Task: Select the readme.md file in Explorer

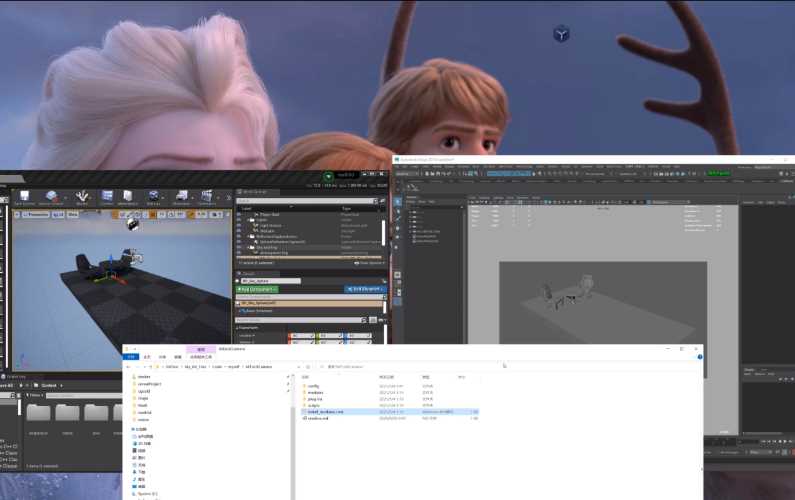Action: (x=318, y=418)
